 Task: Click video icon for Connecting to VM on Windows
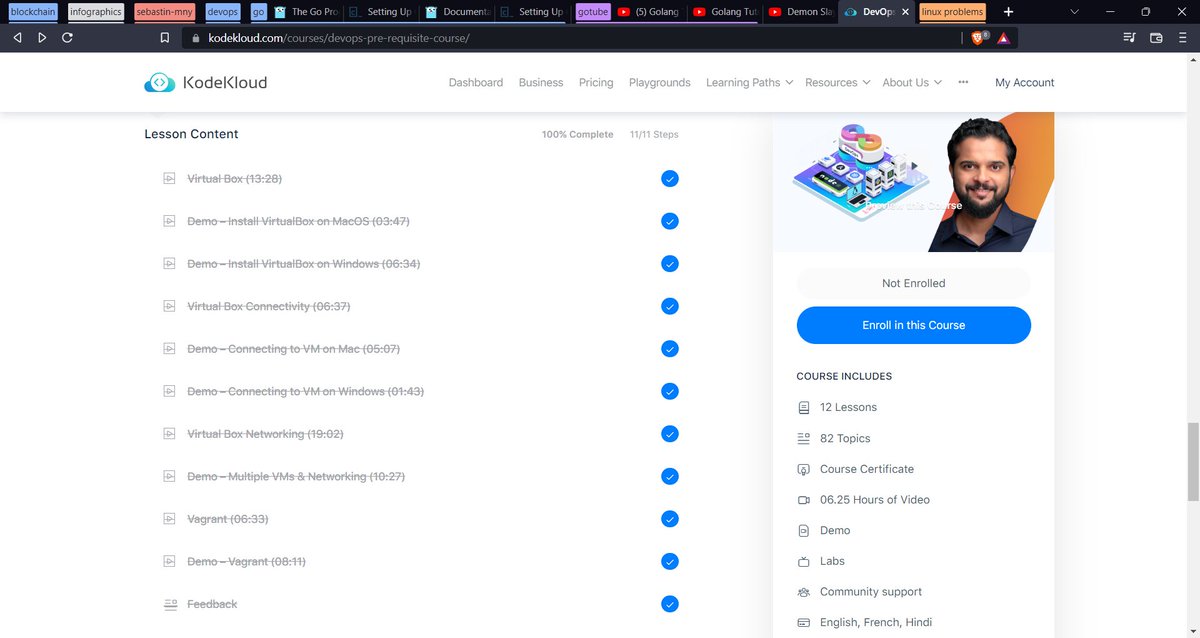click(170, 391)
